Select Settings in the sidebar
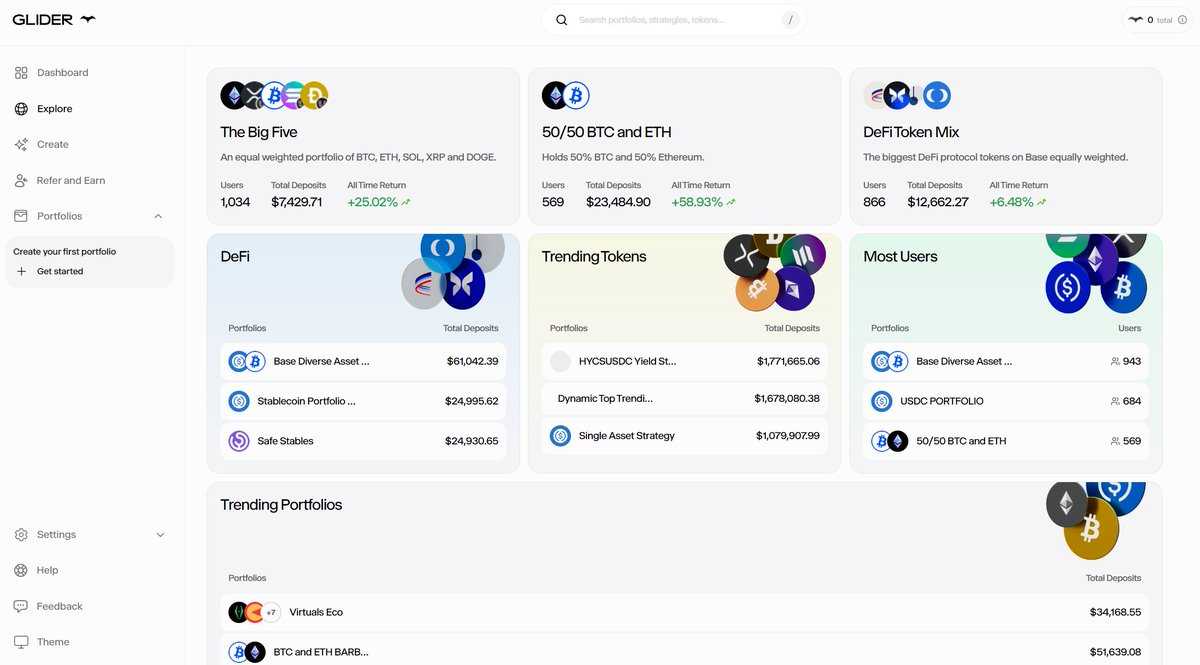 (56, 535)
